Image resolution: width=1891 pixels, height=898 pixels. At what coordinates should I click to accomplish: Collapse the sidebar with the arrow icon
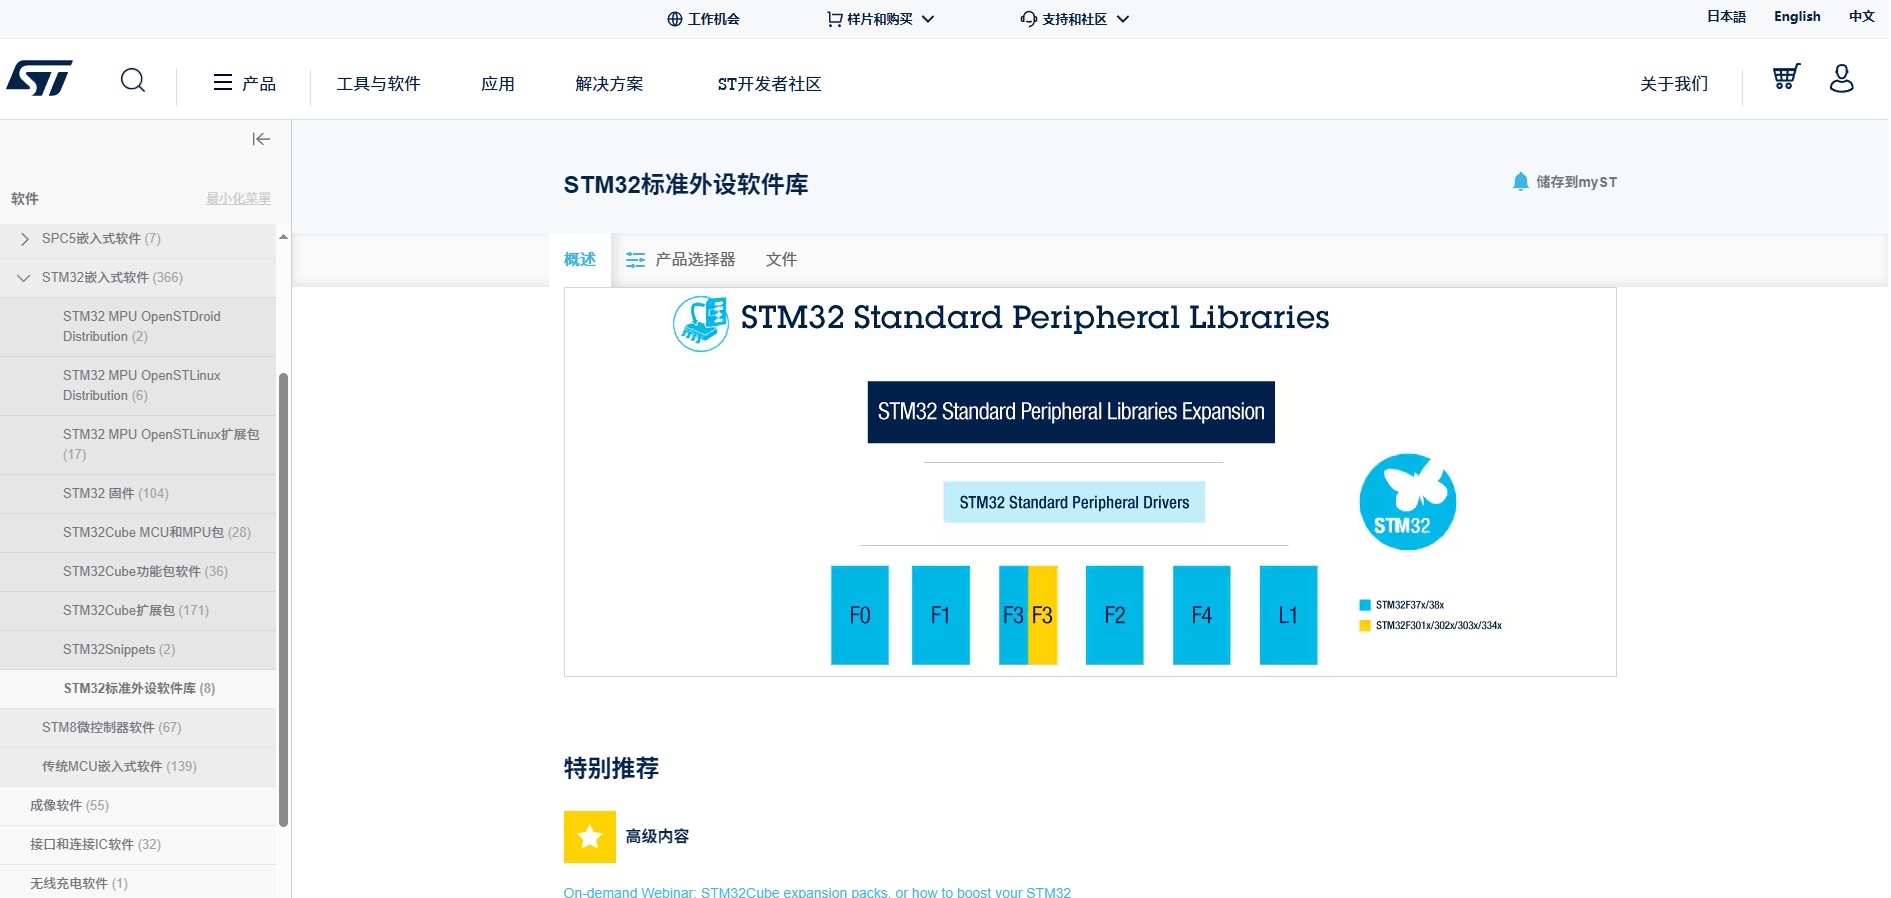(x=261, y=139)
